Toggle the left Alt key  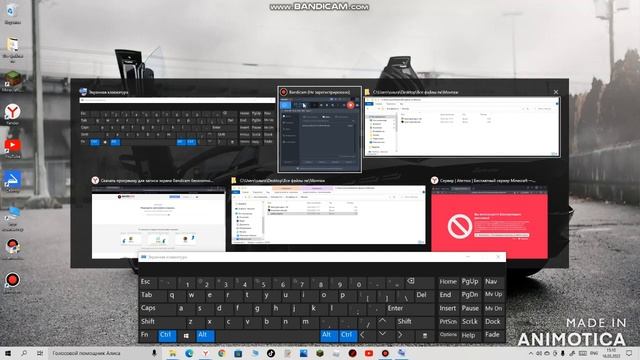pyautogui.click(x=205, y=336)
